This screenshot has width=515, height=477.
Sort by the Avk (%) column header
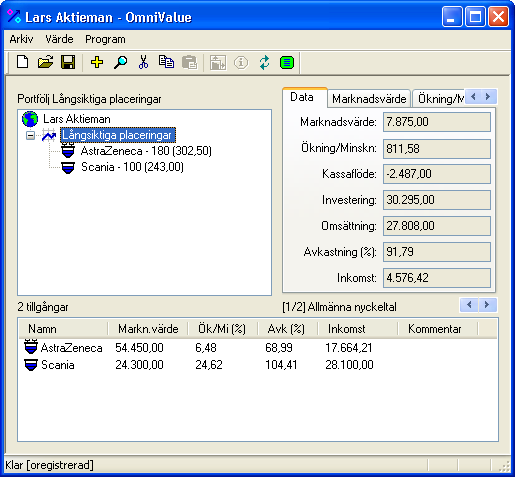pos(288,329)
